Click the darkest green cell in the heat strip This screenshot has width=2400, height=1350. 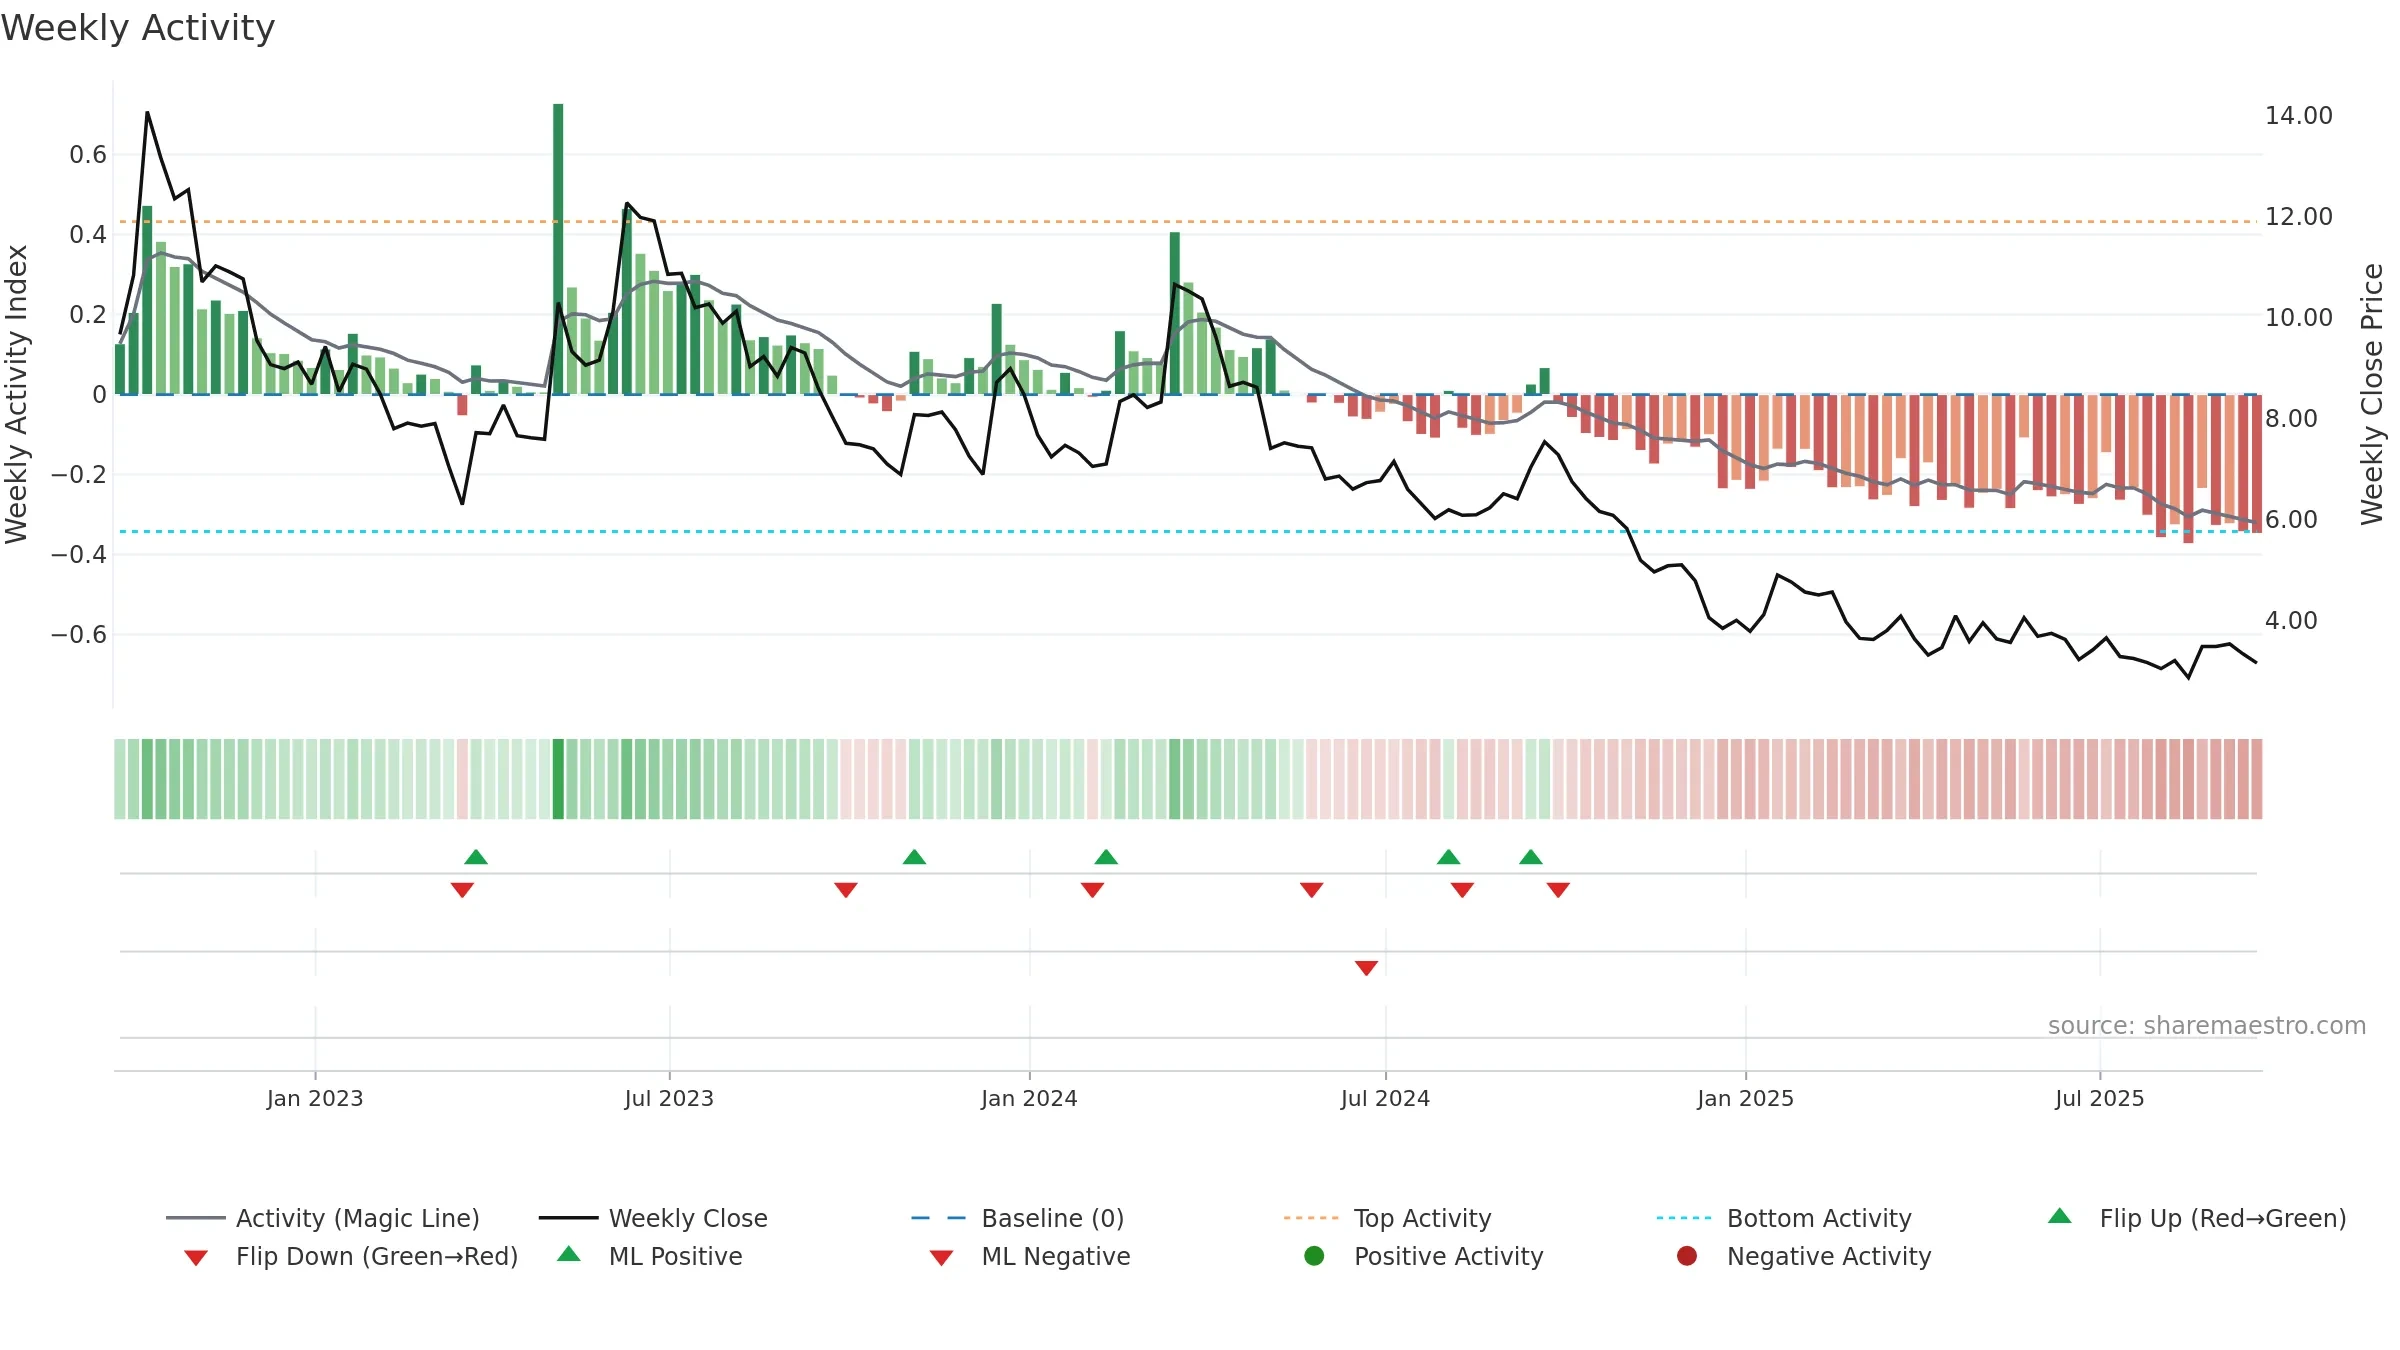(558, 779)
